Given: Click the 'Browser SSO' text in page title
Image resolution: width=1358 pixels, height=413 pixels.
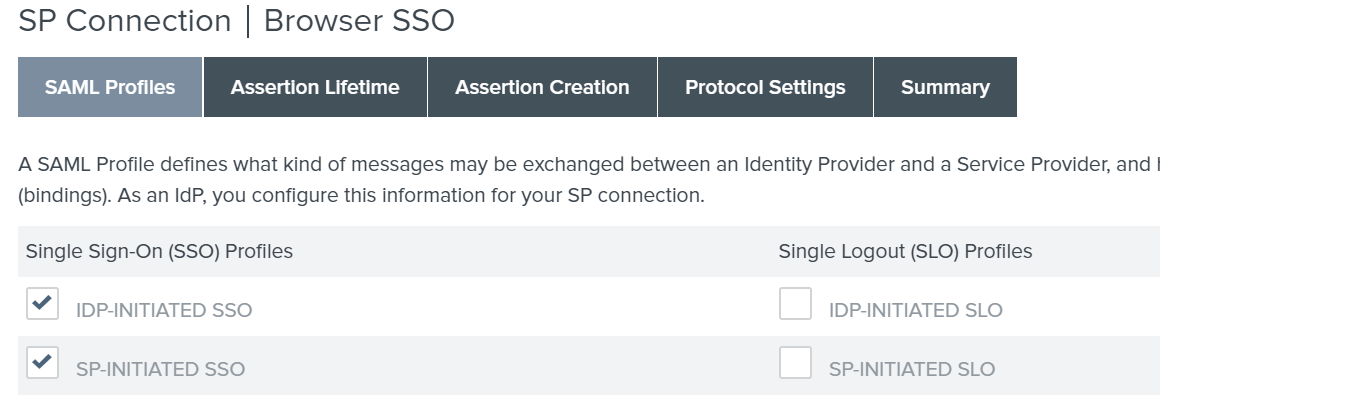Looking at the screenshot, I should pyautogui.click(x=359, y=21).
